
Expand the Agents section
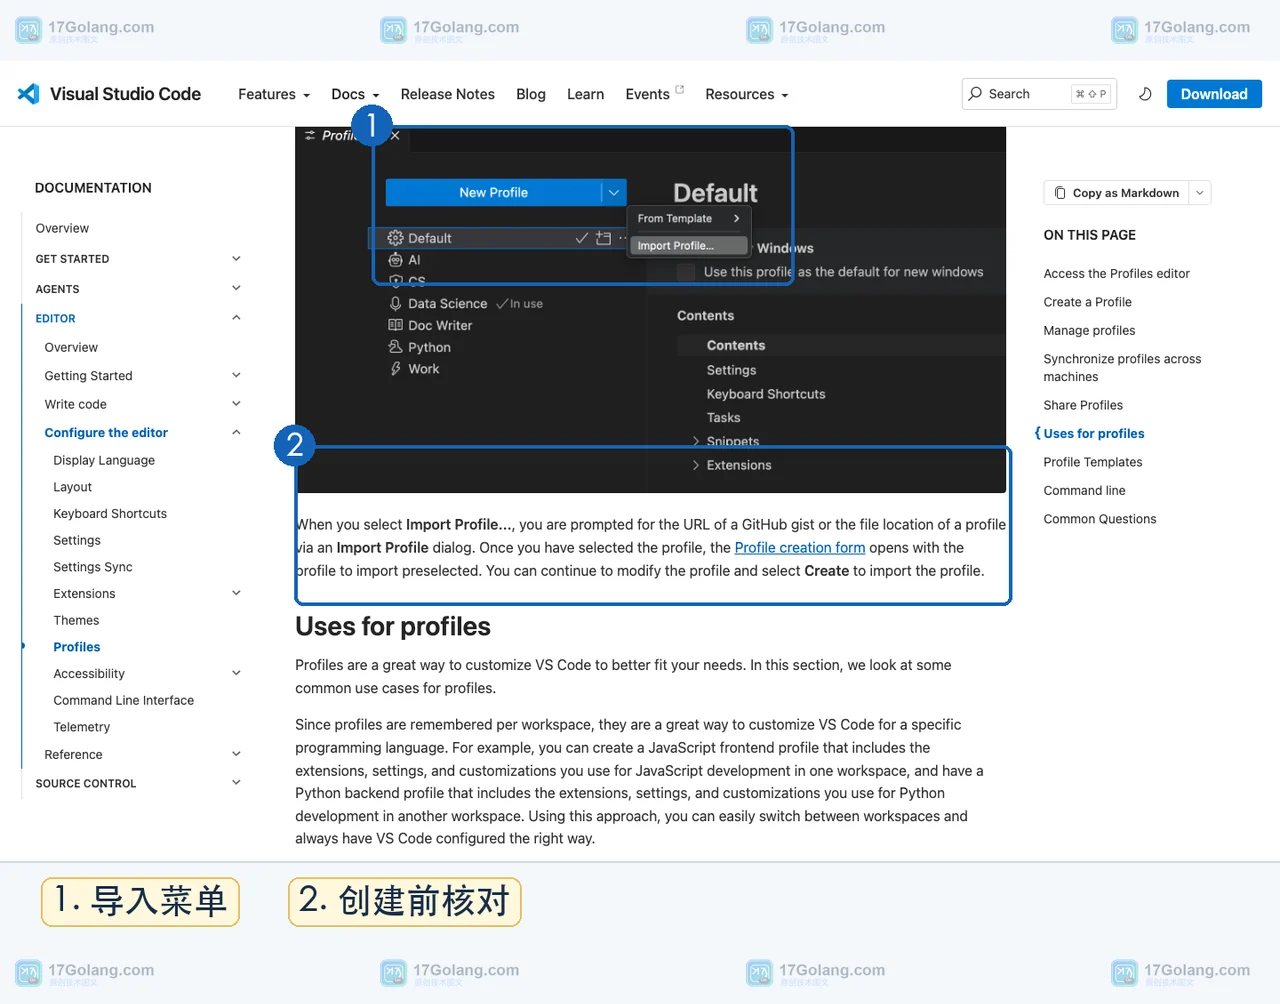click(x=236, y=289)
